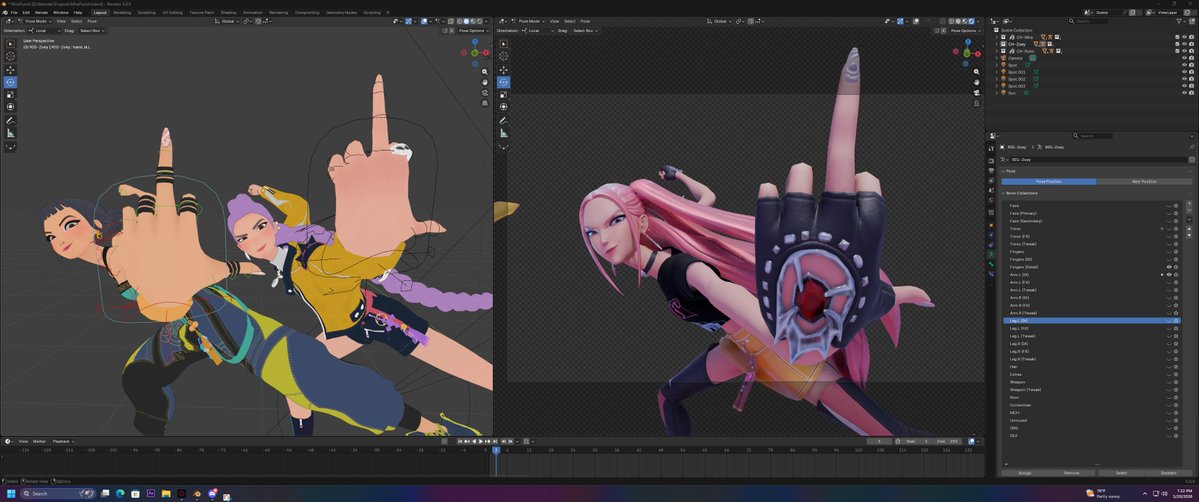Click the Assign button for bone collections

point(1025,473)
